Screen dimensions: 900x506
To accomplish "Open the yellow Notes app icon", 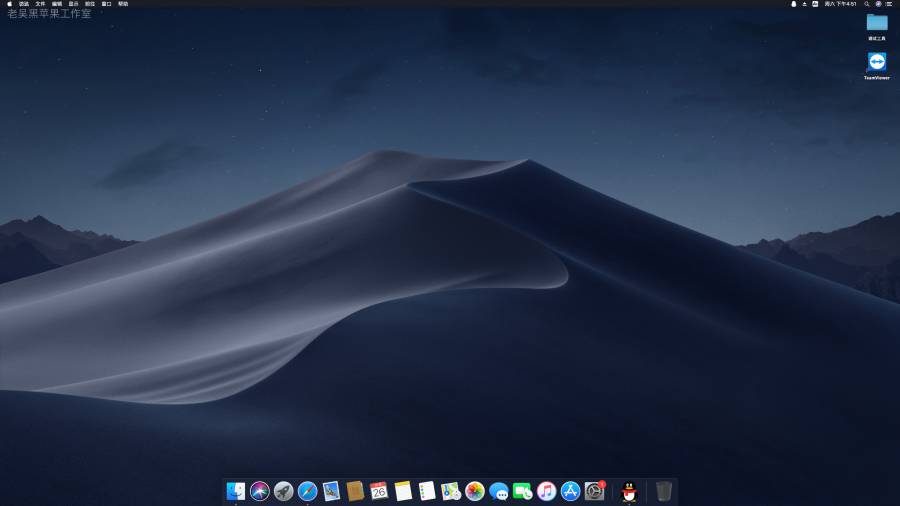I will pyautogui.click(x=403, y=491).
